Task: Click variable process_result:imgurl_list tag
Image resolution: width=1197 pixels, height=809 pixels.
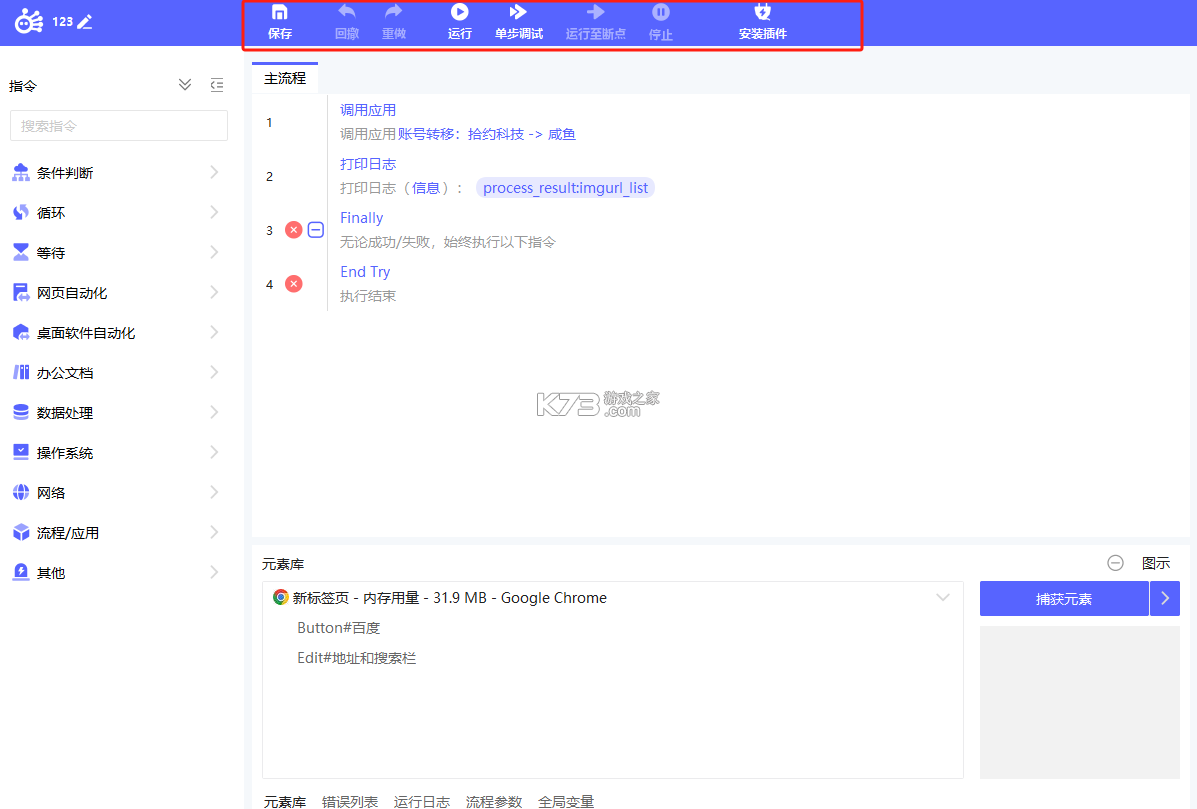Action: pos(565,188)
